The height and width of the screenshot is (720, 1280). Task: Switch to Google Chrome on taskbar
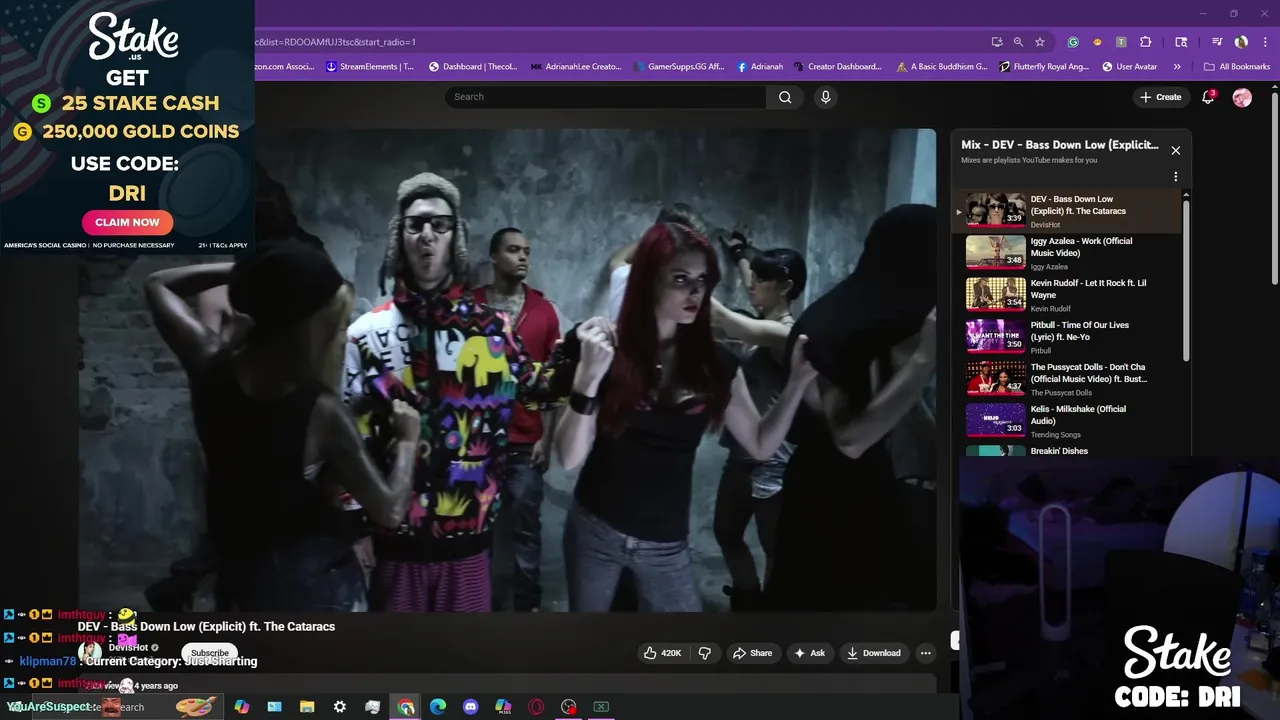click(406, 707)
